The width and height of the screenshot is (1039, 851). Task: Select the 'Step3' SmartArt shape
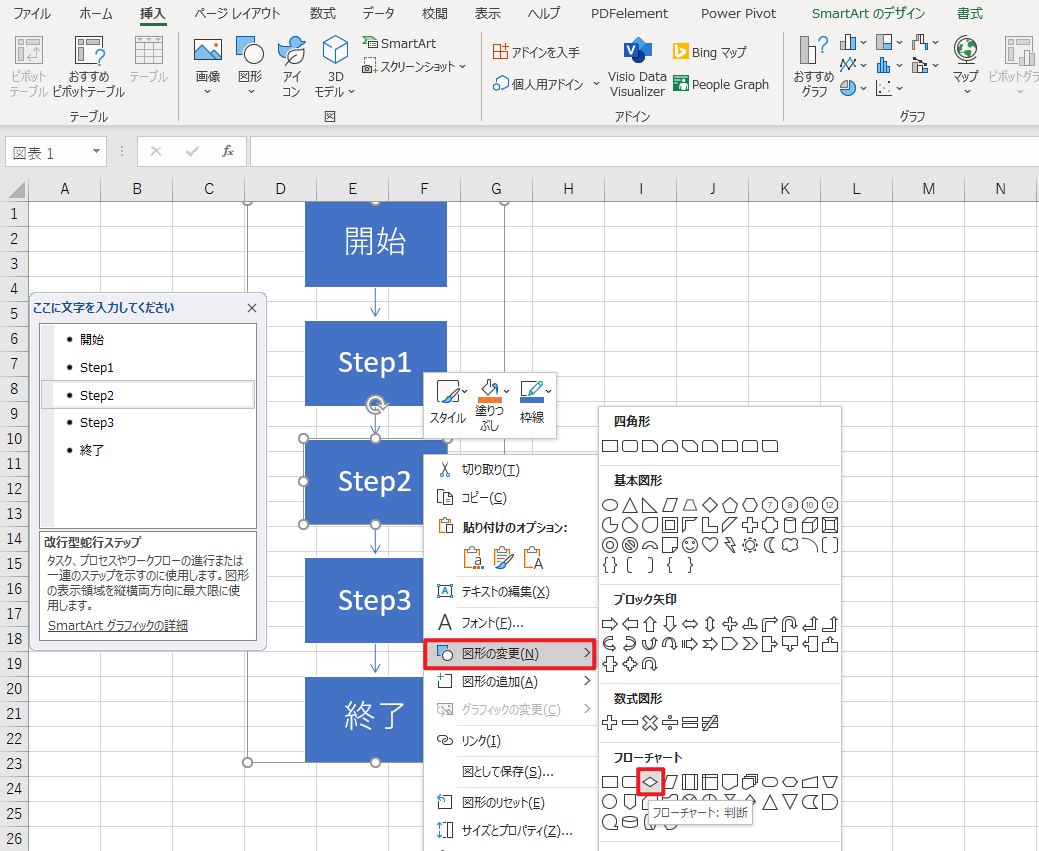click(x=364, y=600)
